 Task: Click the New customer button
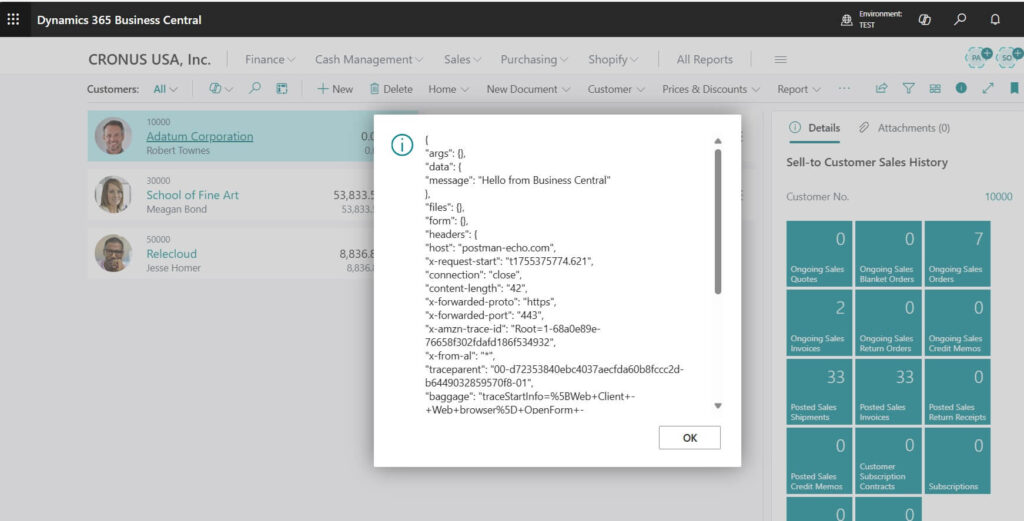pos(335,89)
